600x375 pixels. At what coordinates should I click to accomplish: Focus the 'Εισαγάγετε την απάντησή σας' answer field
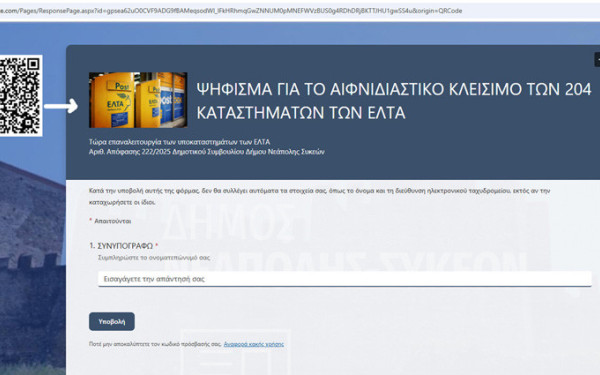345,279
